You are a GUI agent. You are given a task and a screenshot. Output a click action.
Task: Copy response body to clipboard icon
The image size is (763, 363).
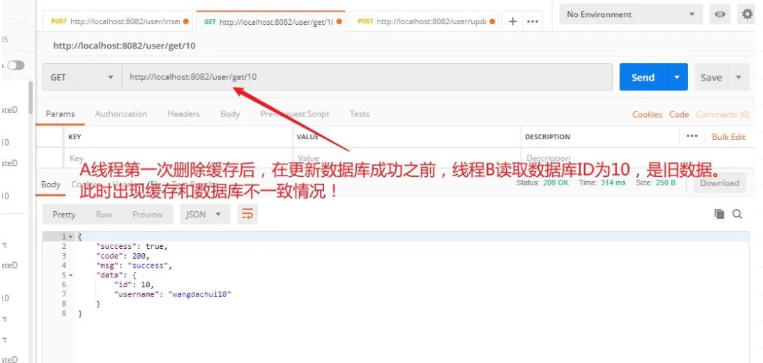point(719,214)
